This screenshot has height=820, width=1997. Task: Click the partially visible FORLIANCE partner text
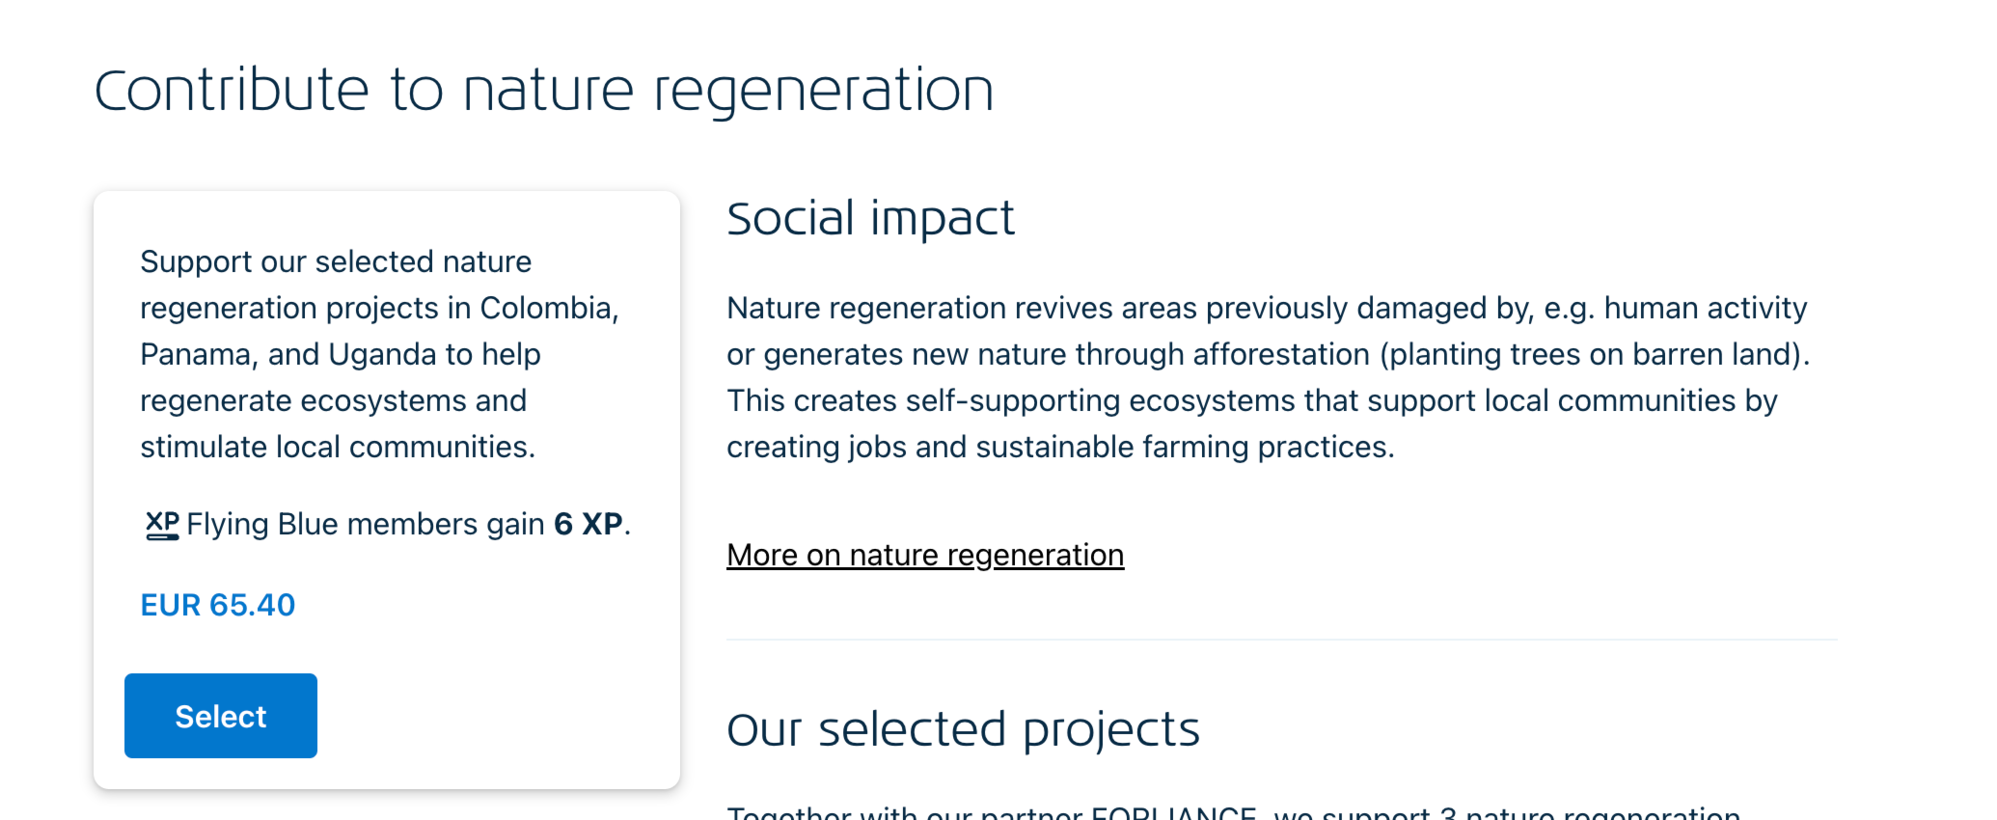tap(1172, 813)
